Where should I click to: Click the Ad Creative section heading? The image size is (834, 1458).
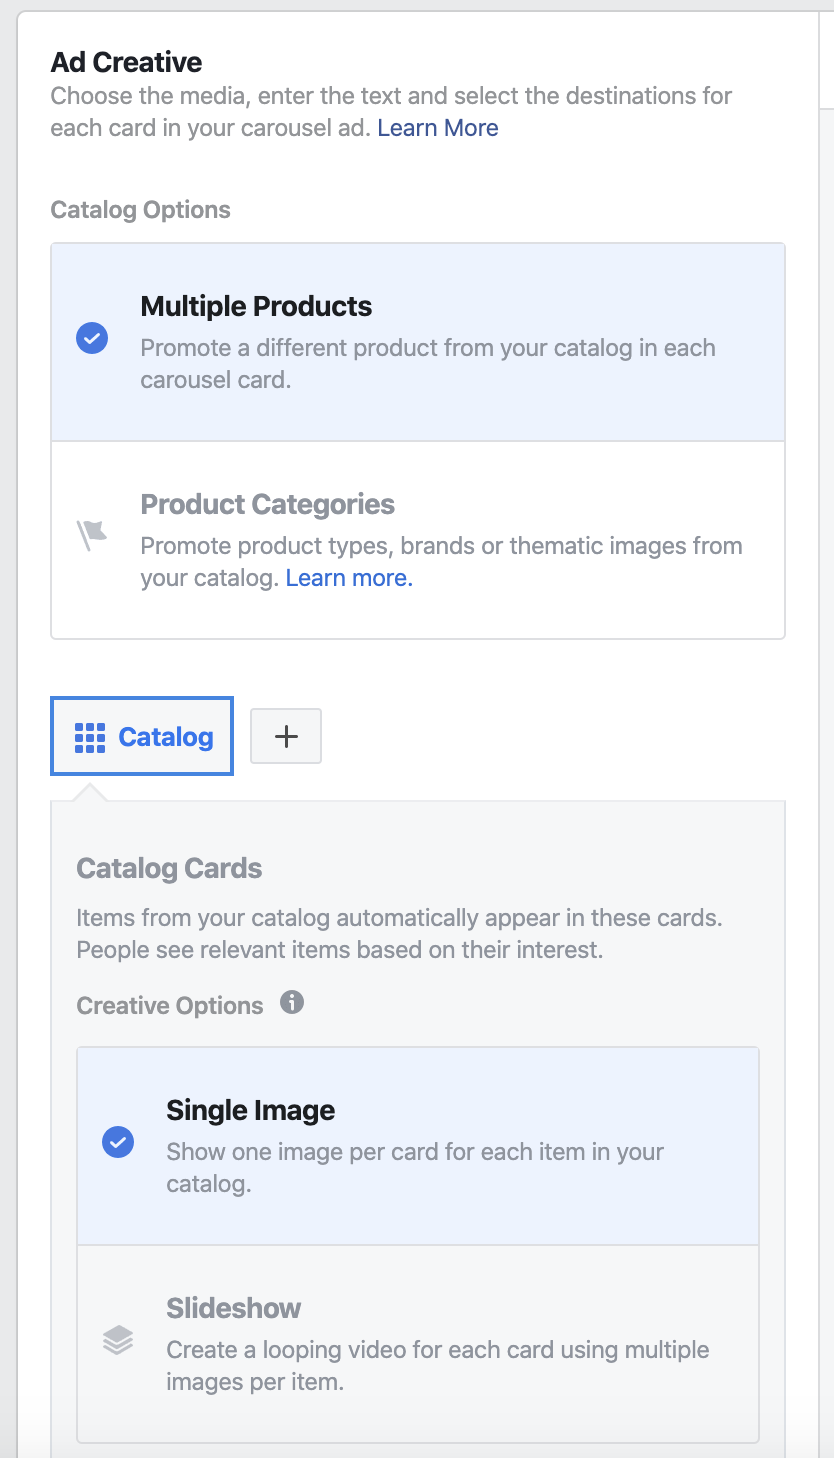127,62
